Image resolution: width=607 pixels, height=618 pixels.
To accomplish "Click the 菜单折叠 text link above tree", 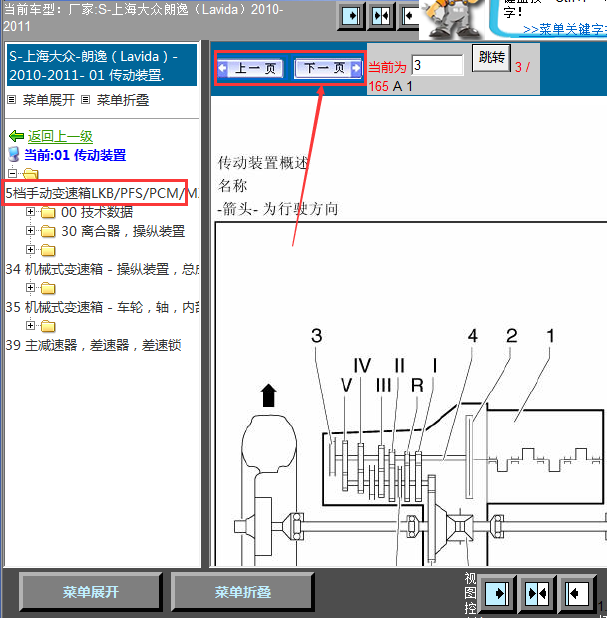I will 123,100.
